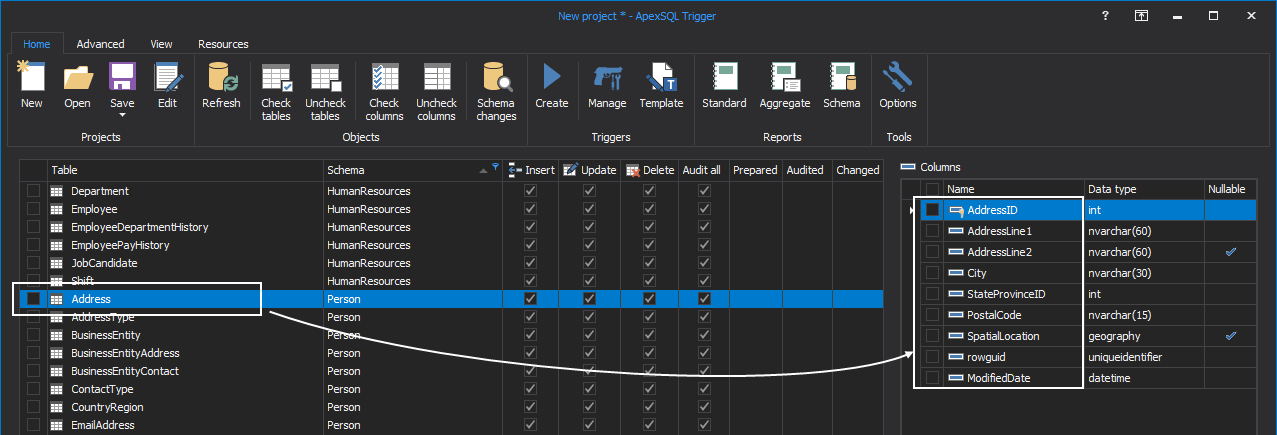The width and height of the screenshot is (1277, 435).
Task: Click the Name header in Columns panel
Action: click(1014, 189)
